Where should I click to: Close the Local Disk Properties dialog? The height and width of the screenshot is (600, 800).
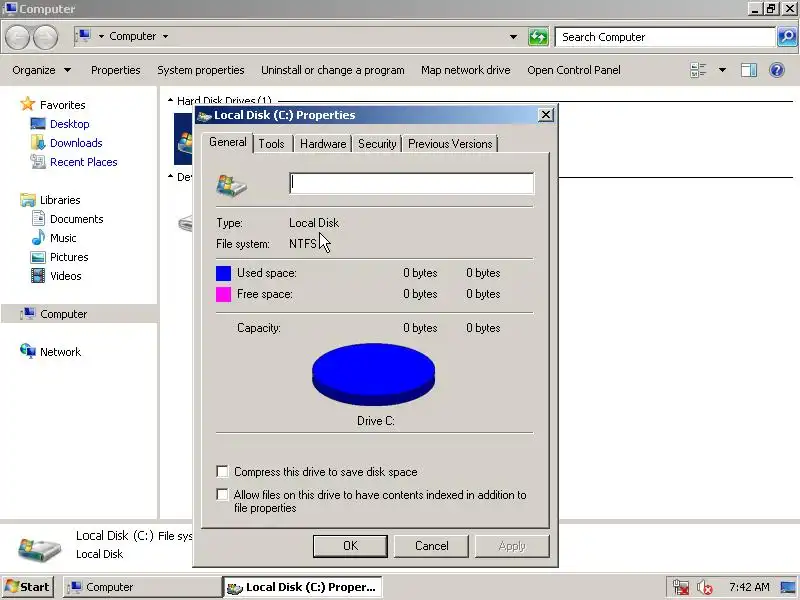(545, 115)
